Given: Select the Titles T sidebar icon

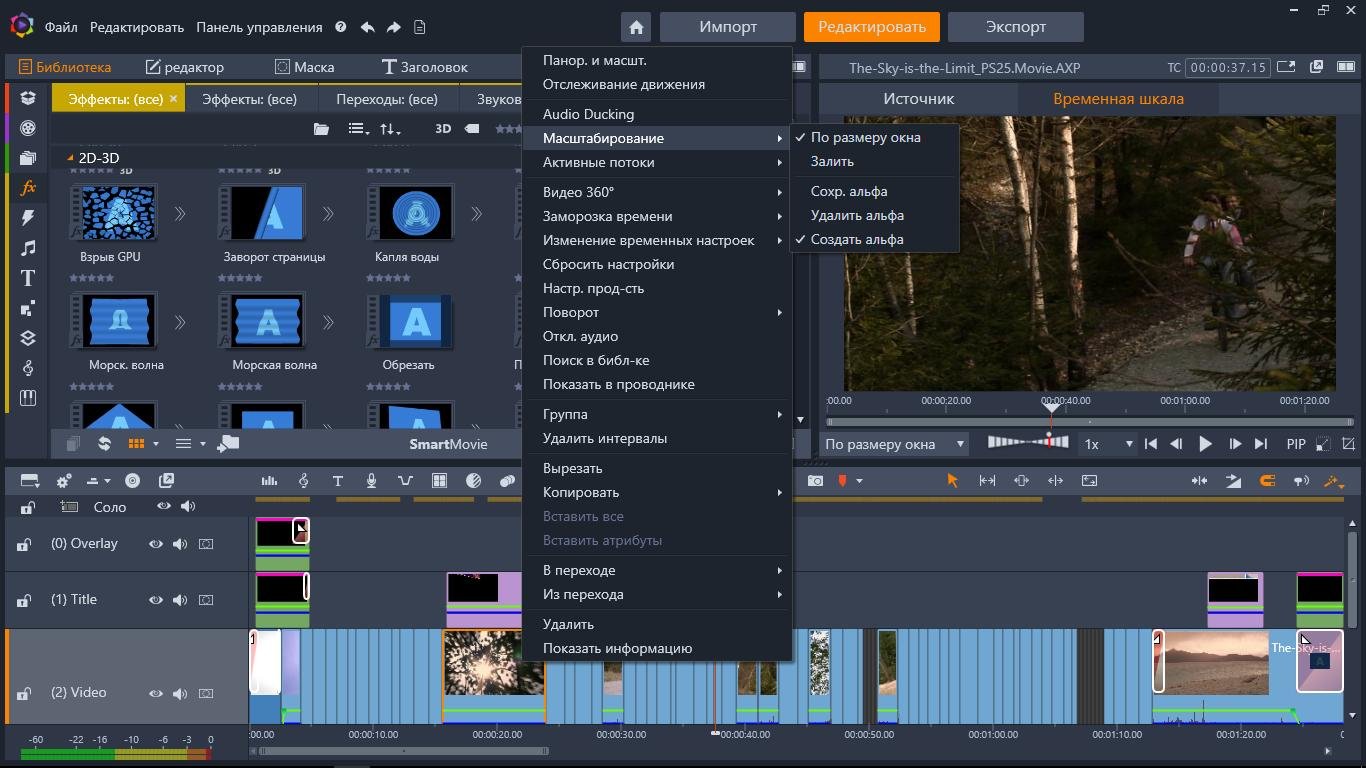Looking at the screenshot, I should 28,278.
